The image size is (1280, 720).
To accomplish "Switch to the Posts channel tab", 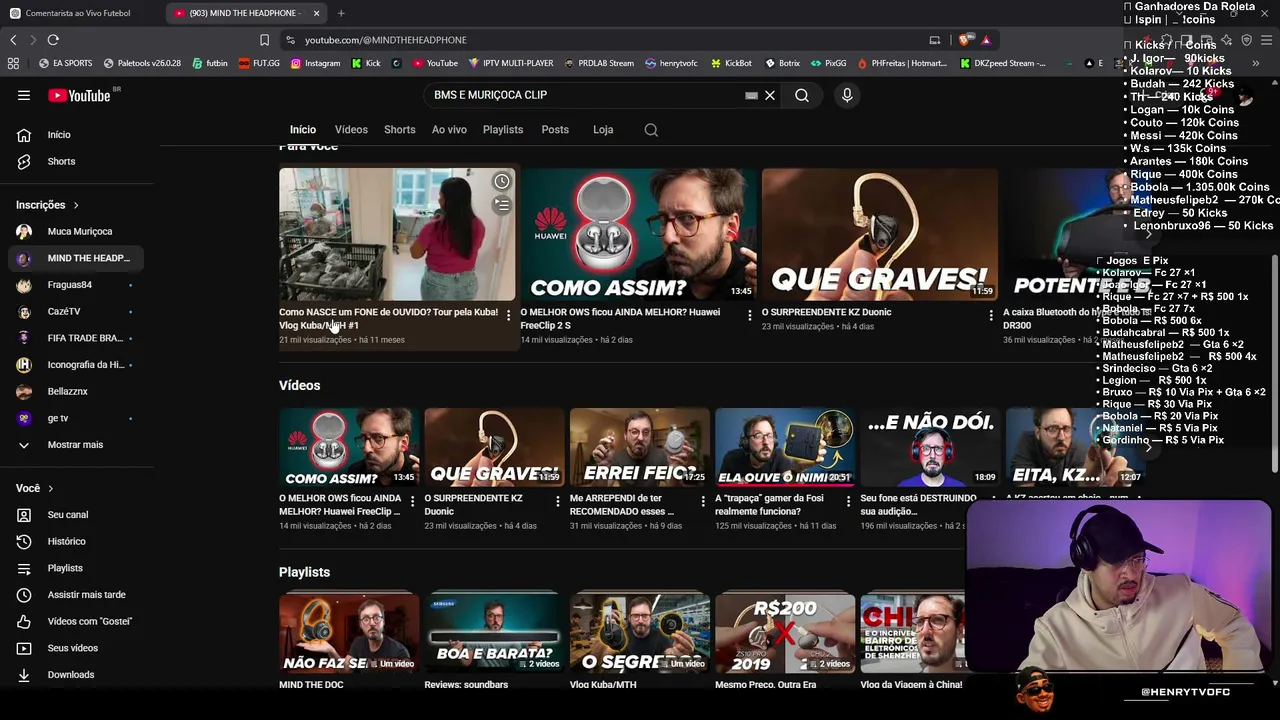I will coord(555,130).
